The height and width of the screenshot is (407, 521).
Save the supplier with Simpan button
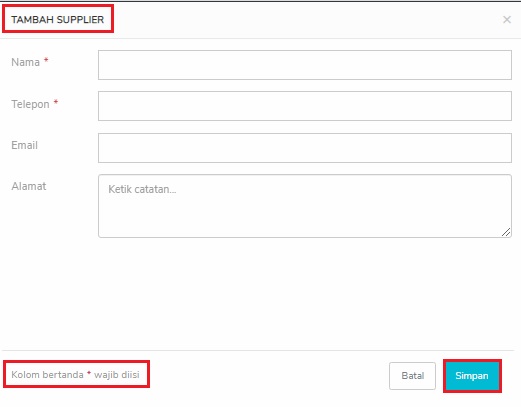tap(472, 376)
